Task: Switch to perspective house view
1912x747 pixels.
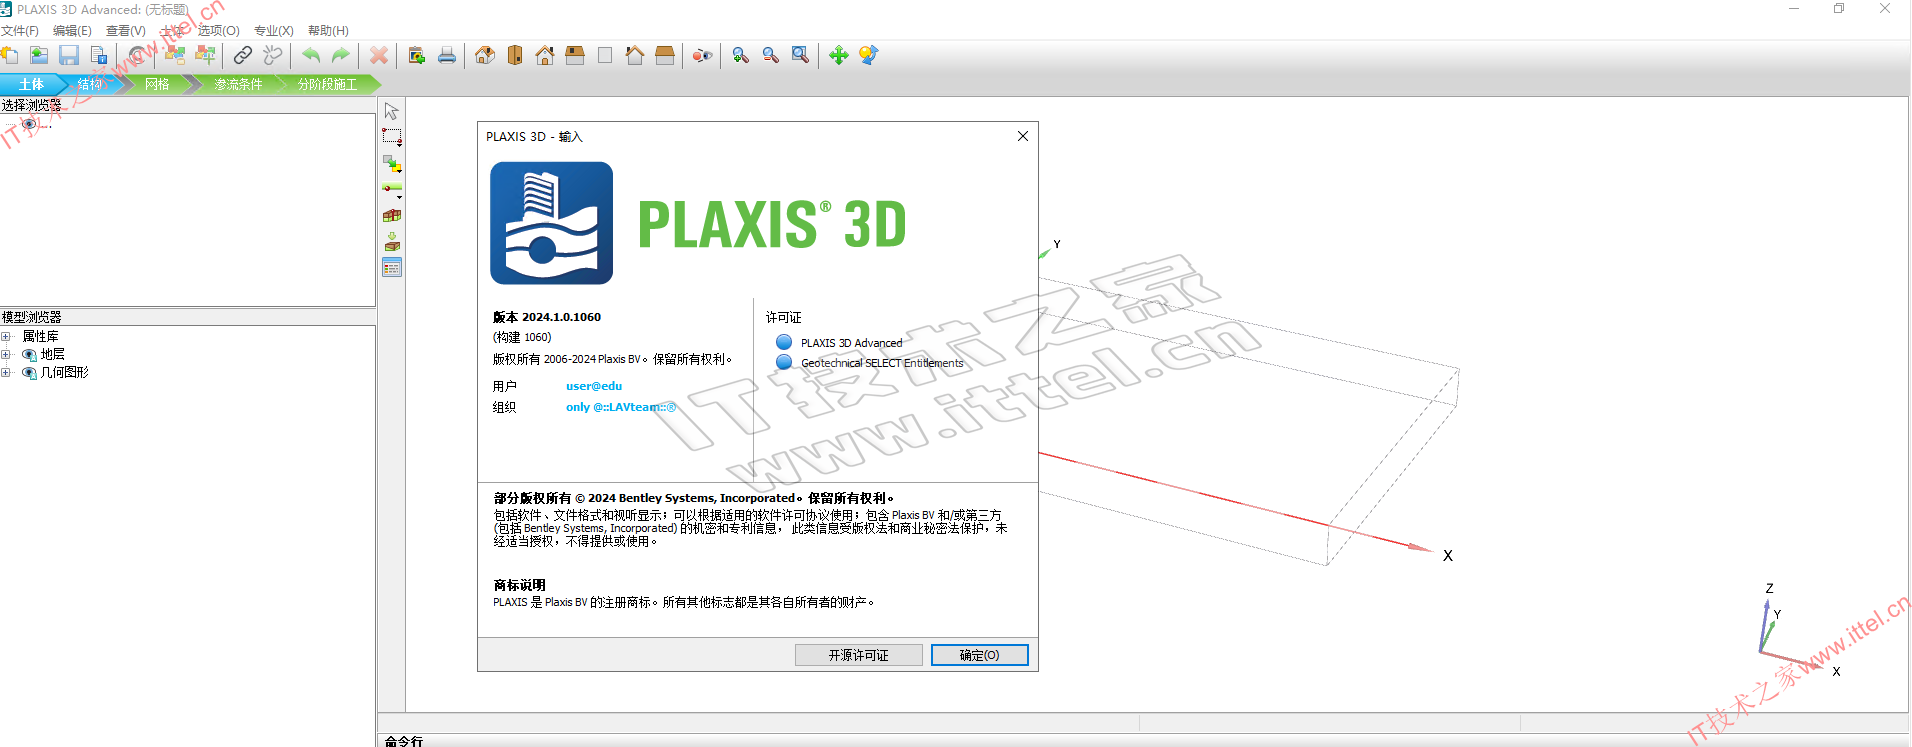Action: [485, 55]
